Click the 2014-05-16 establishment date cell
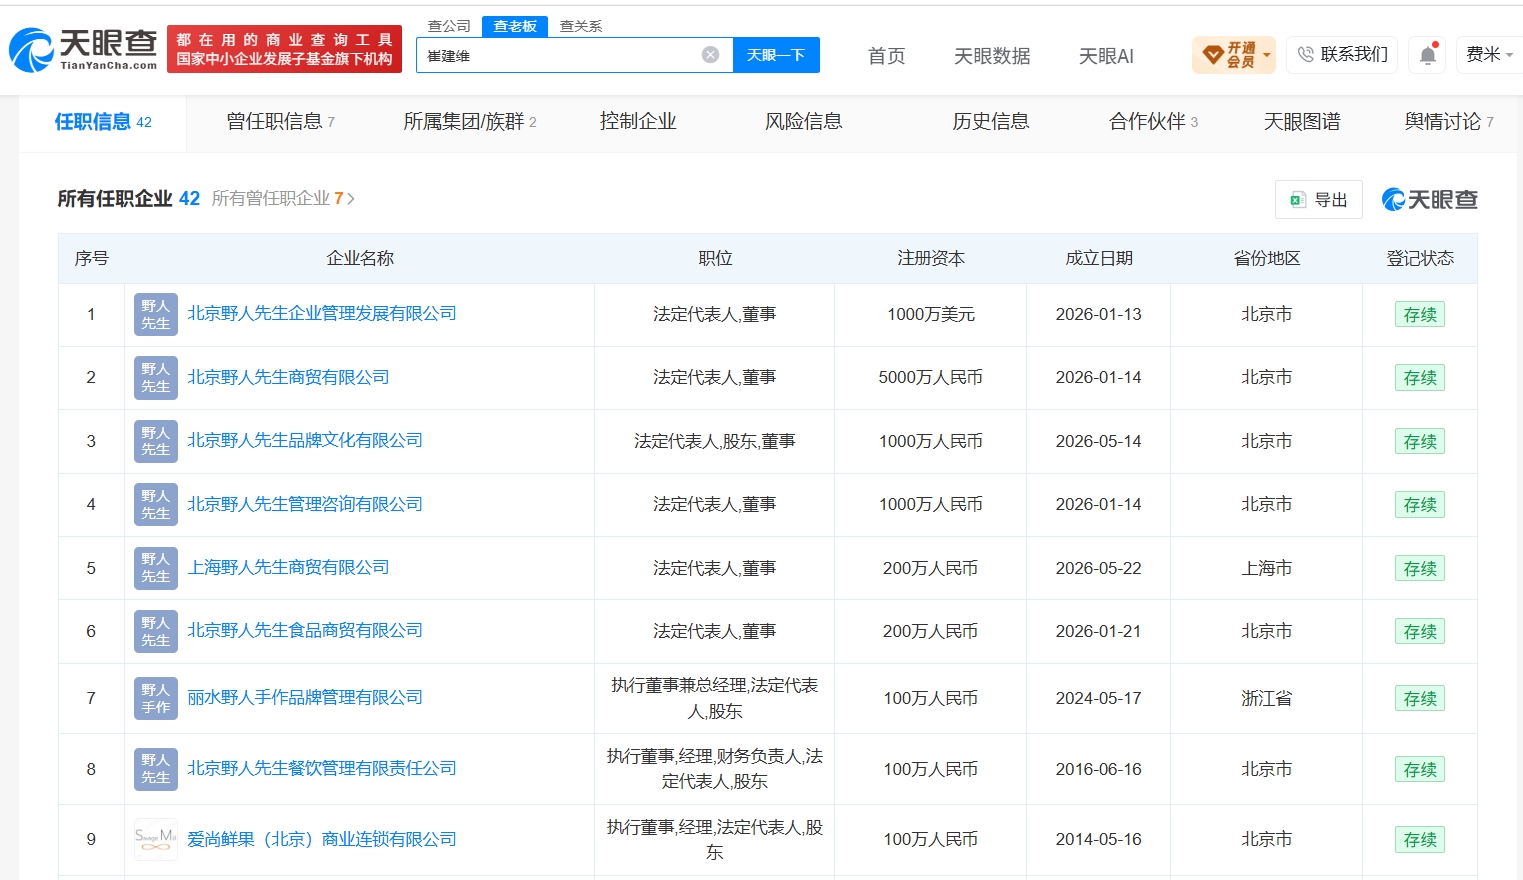Screen dimensions: 1523x880 pos(1099,839)
